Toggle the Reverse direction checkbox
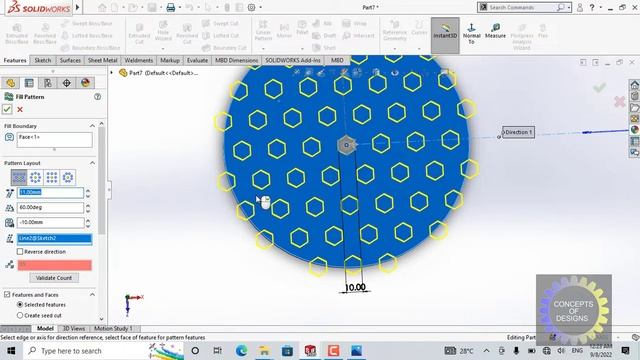Viewport: 640px width, 360px height. point(20,252)
